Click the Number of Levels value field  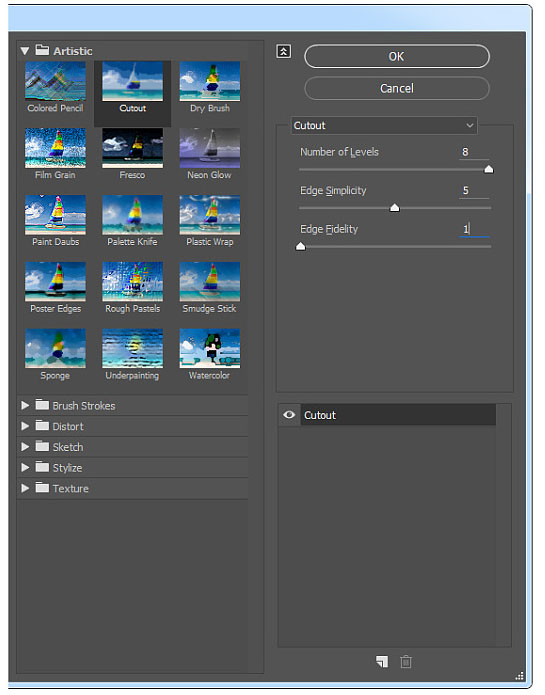click(474, 152)
